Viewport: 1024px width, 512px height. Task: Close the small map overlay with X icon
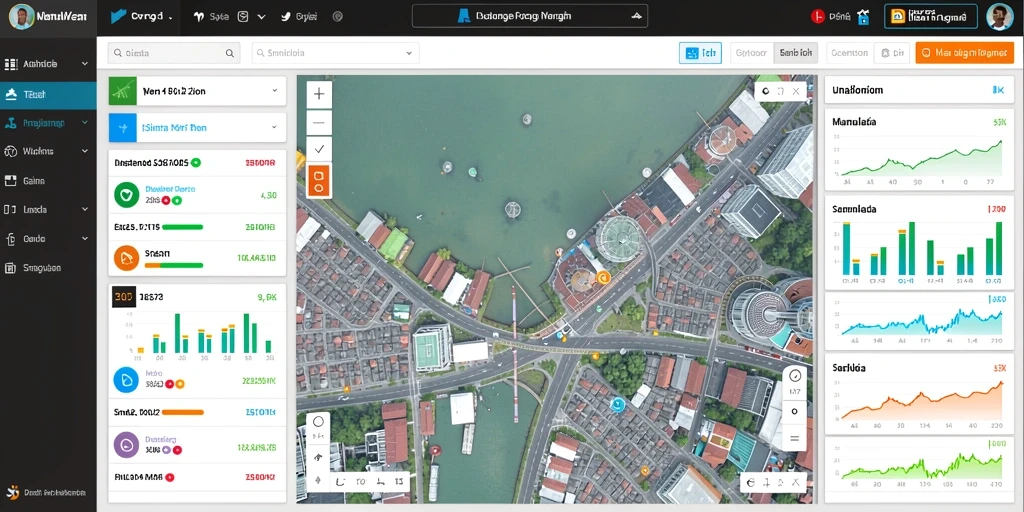[x=796, y=91]
